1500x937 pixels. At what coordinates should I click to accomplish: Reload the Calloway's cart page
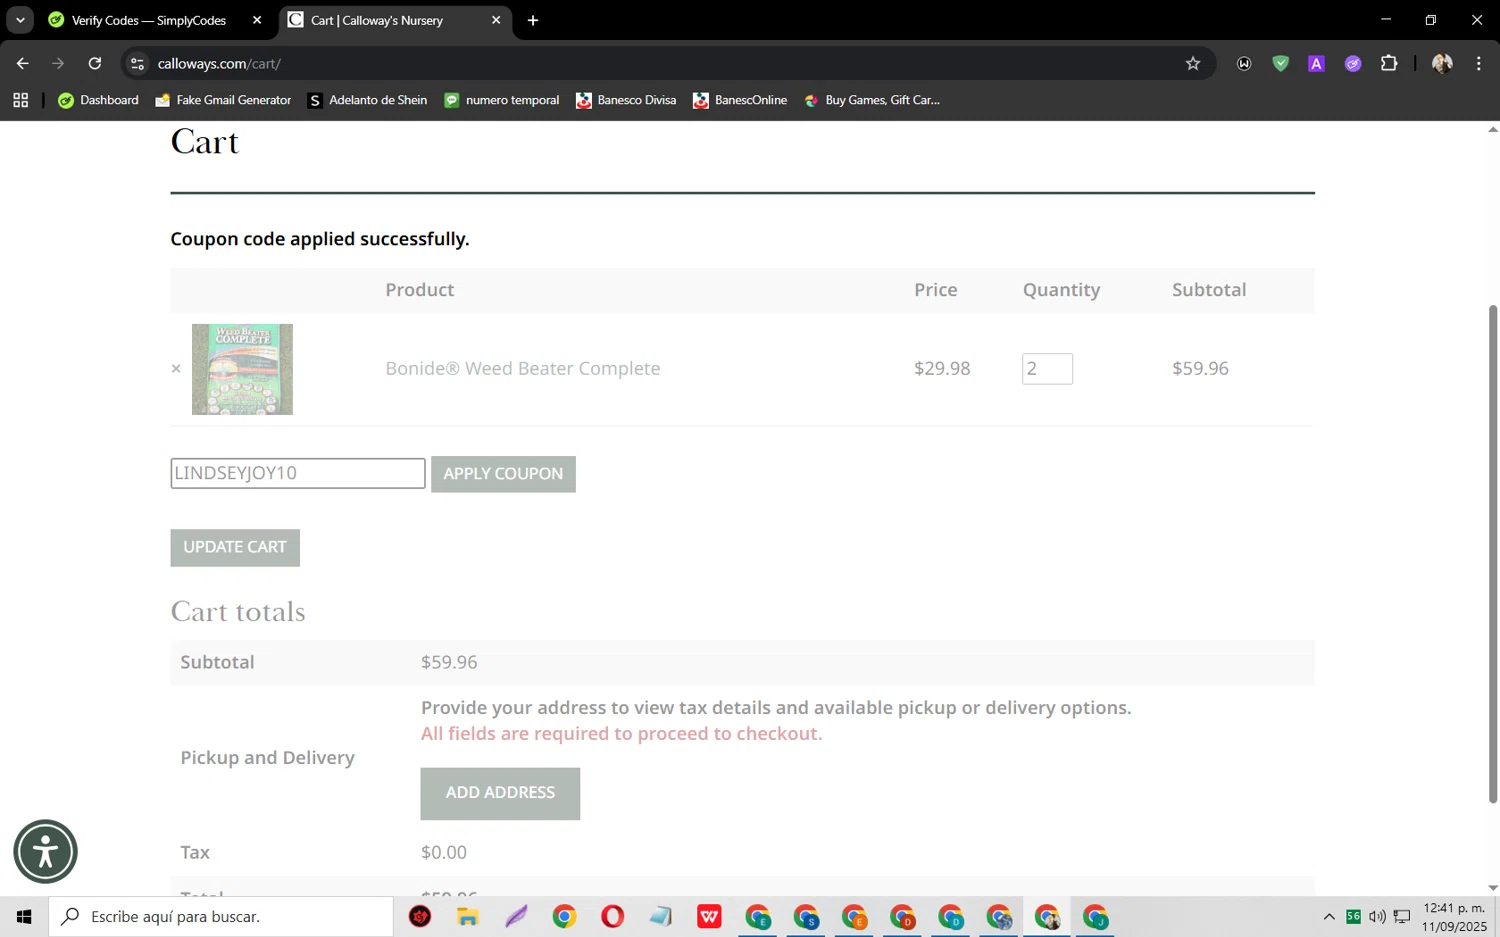point(95,63)
